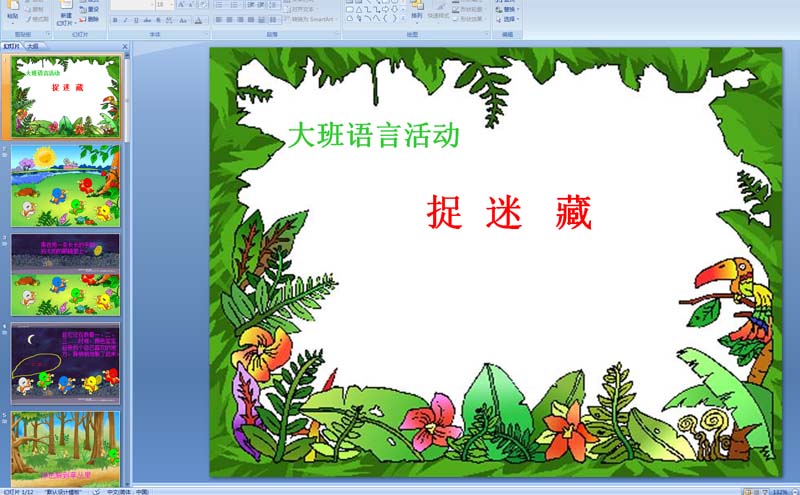This screenshot has width=800, height=495.
Task: Select slide 2 thumbnail with sun and birds
Action: point(66,186)
